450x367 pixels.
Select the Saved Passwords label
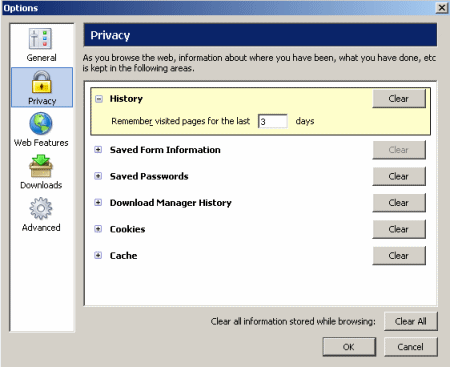(x=149, y=176)
